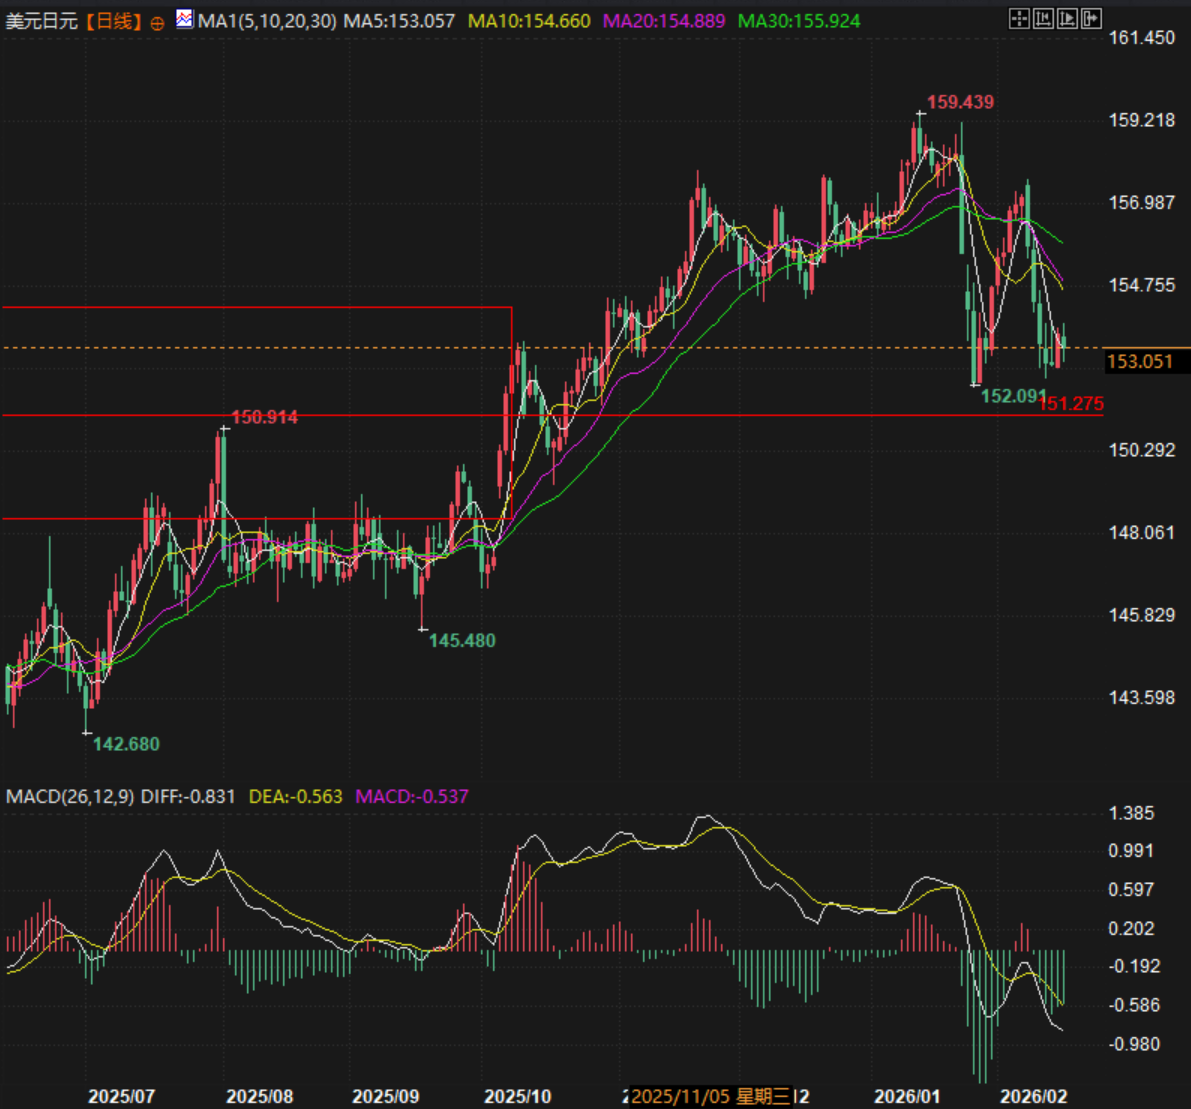Click the second chart toolbar icon at top right
This screenshot has height=1109, width=1191.
click(x=1044, y=18)
